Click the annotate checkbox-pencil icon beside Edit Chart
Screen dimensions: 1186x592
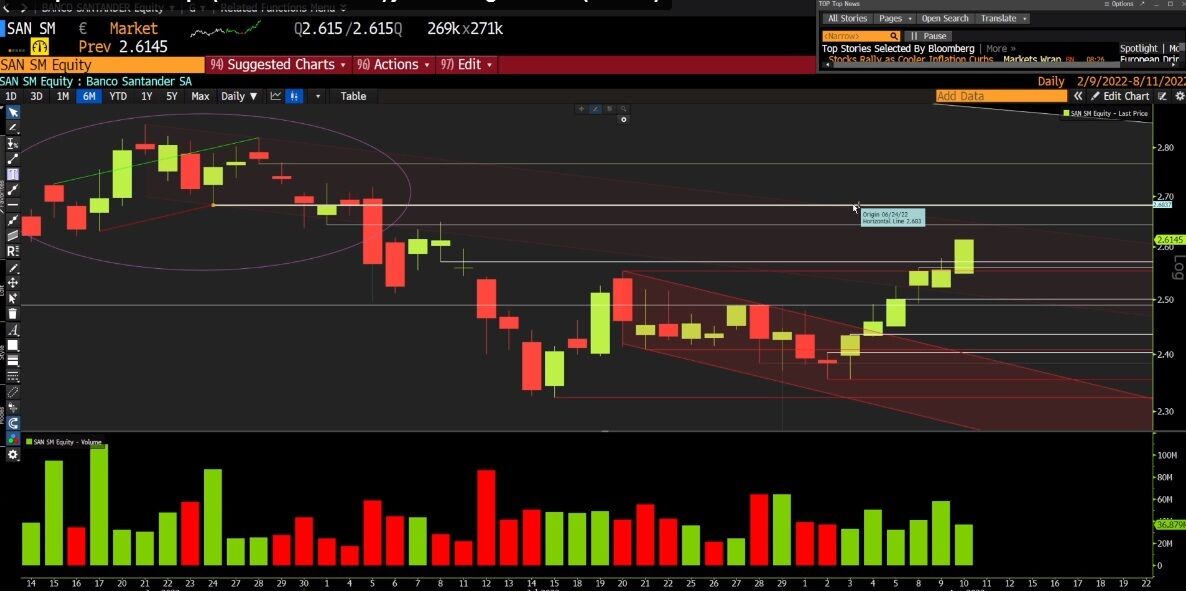pos(1163,96)
